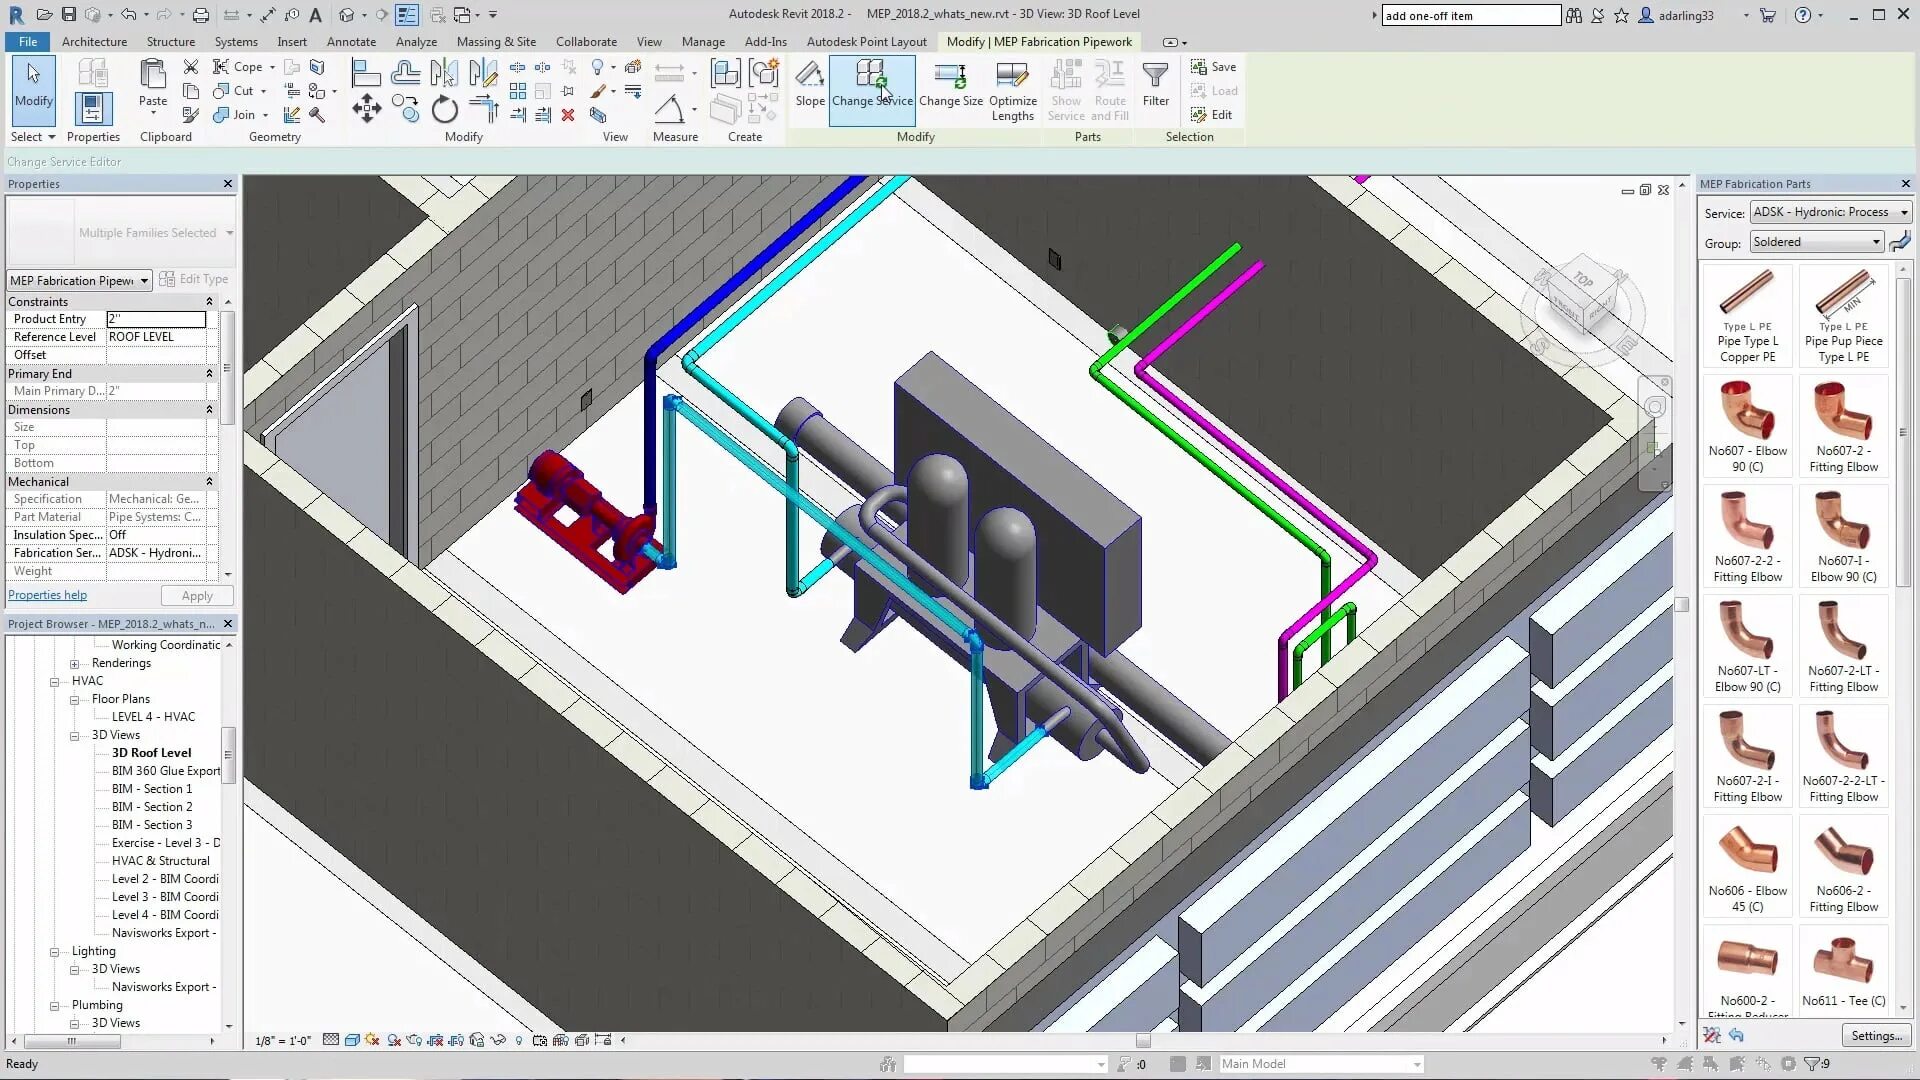Switch to the Collaborate ribbon tab
Screen dimensions: 1920x1080
[586, 42]
